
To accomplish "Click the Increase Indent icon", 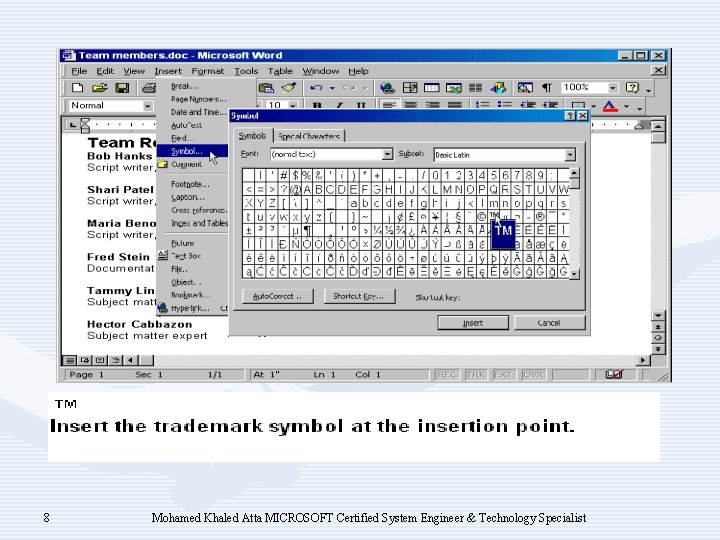I will tap(550, 106).
